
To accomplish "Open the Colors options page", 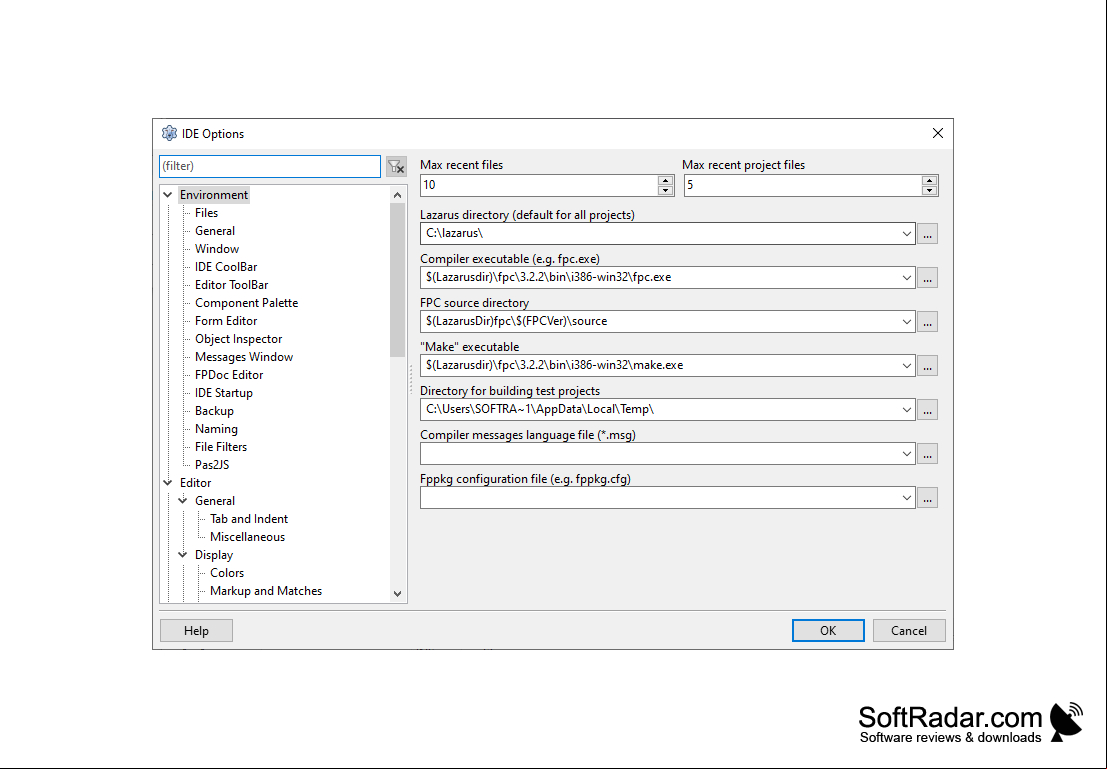I will (x=227, y=573).
